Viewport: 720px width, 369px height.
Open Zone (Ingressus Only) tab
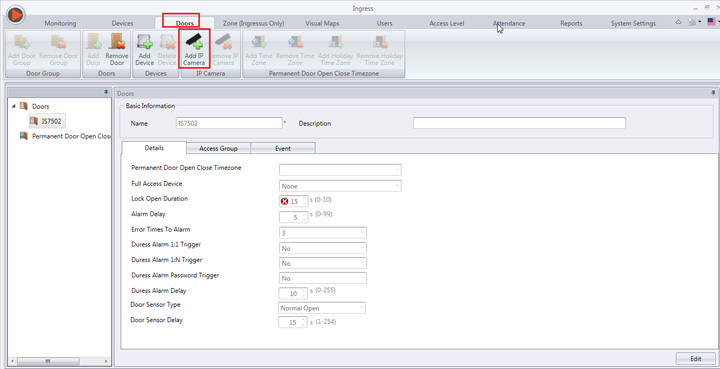coord(253,23)
